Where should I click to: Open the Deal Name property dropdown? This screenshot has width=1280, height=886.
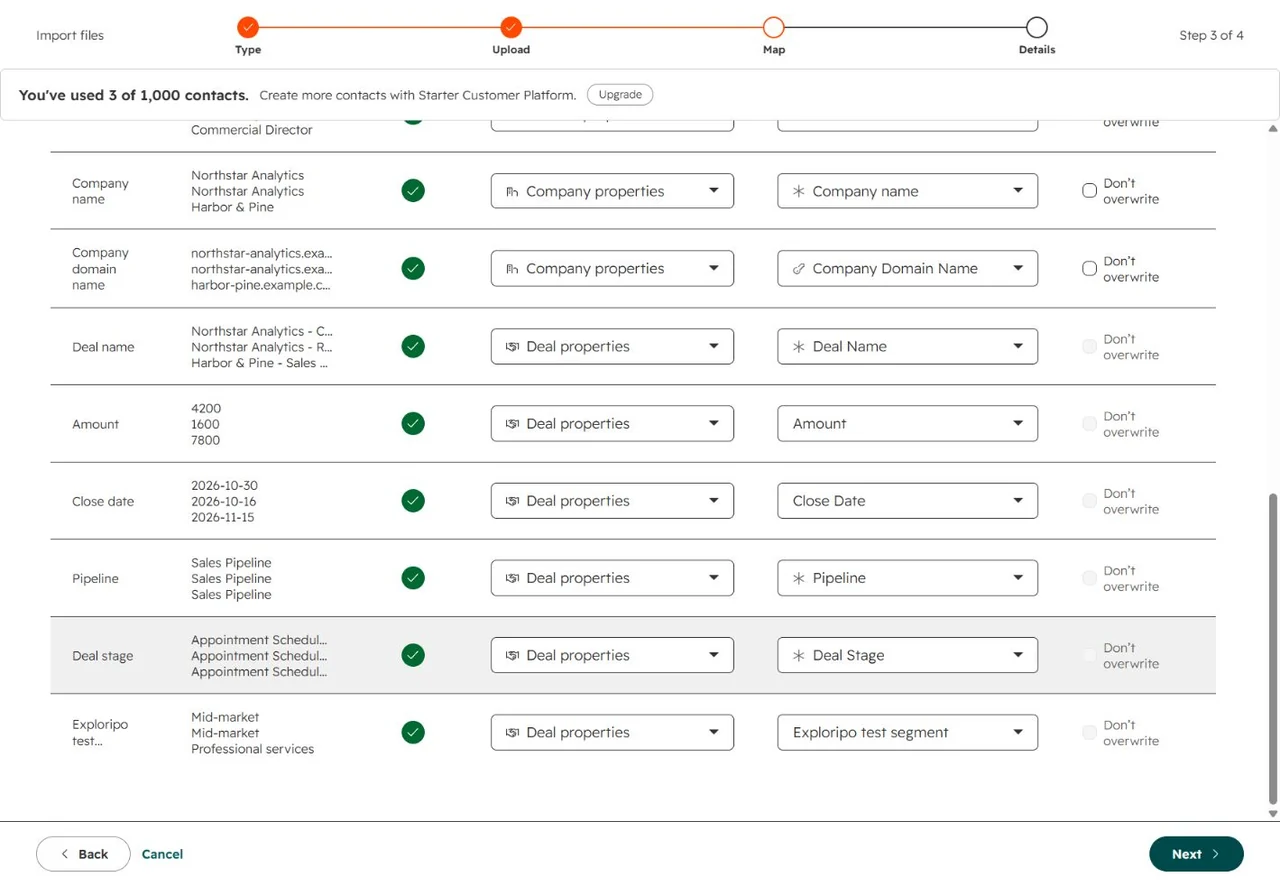click(x=907, y=346)
